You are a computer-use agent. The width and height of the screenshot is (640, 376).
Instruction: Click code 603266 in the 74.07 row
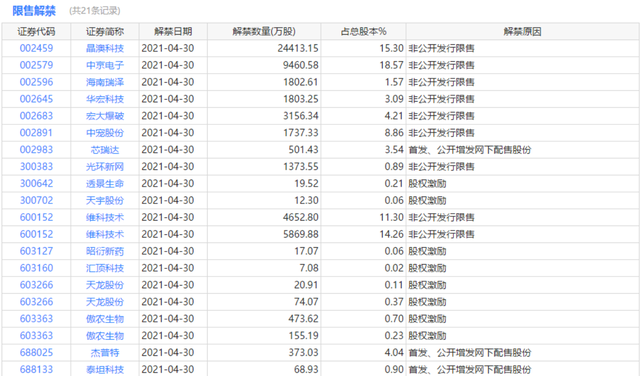click(36, 302)
